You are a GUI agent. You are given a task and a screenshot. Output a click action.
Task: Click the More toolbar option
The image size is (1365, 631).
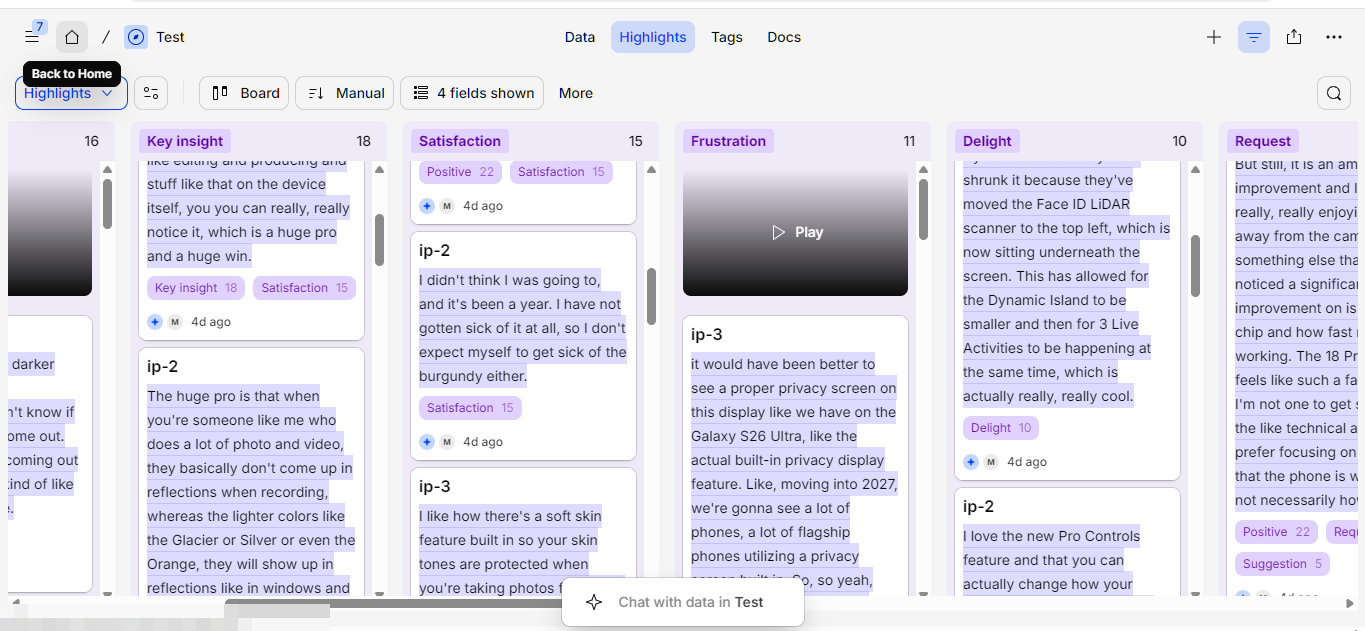[x=576, y=93]
